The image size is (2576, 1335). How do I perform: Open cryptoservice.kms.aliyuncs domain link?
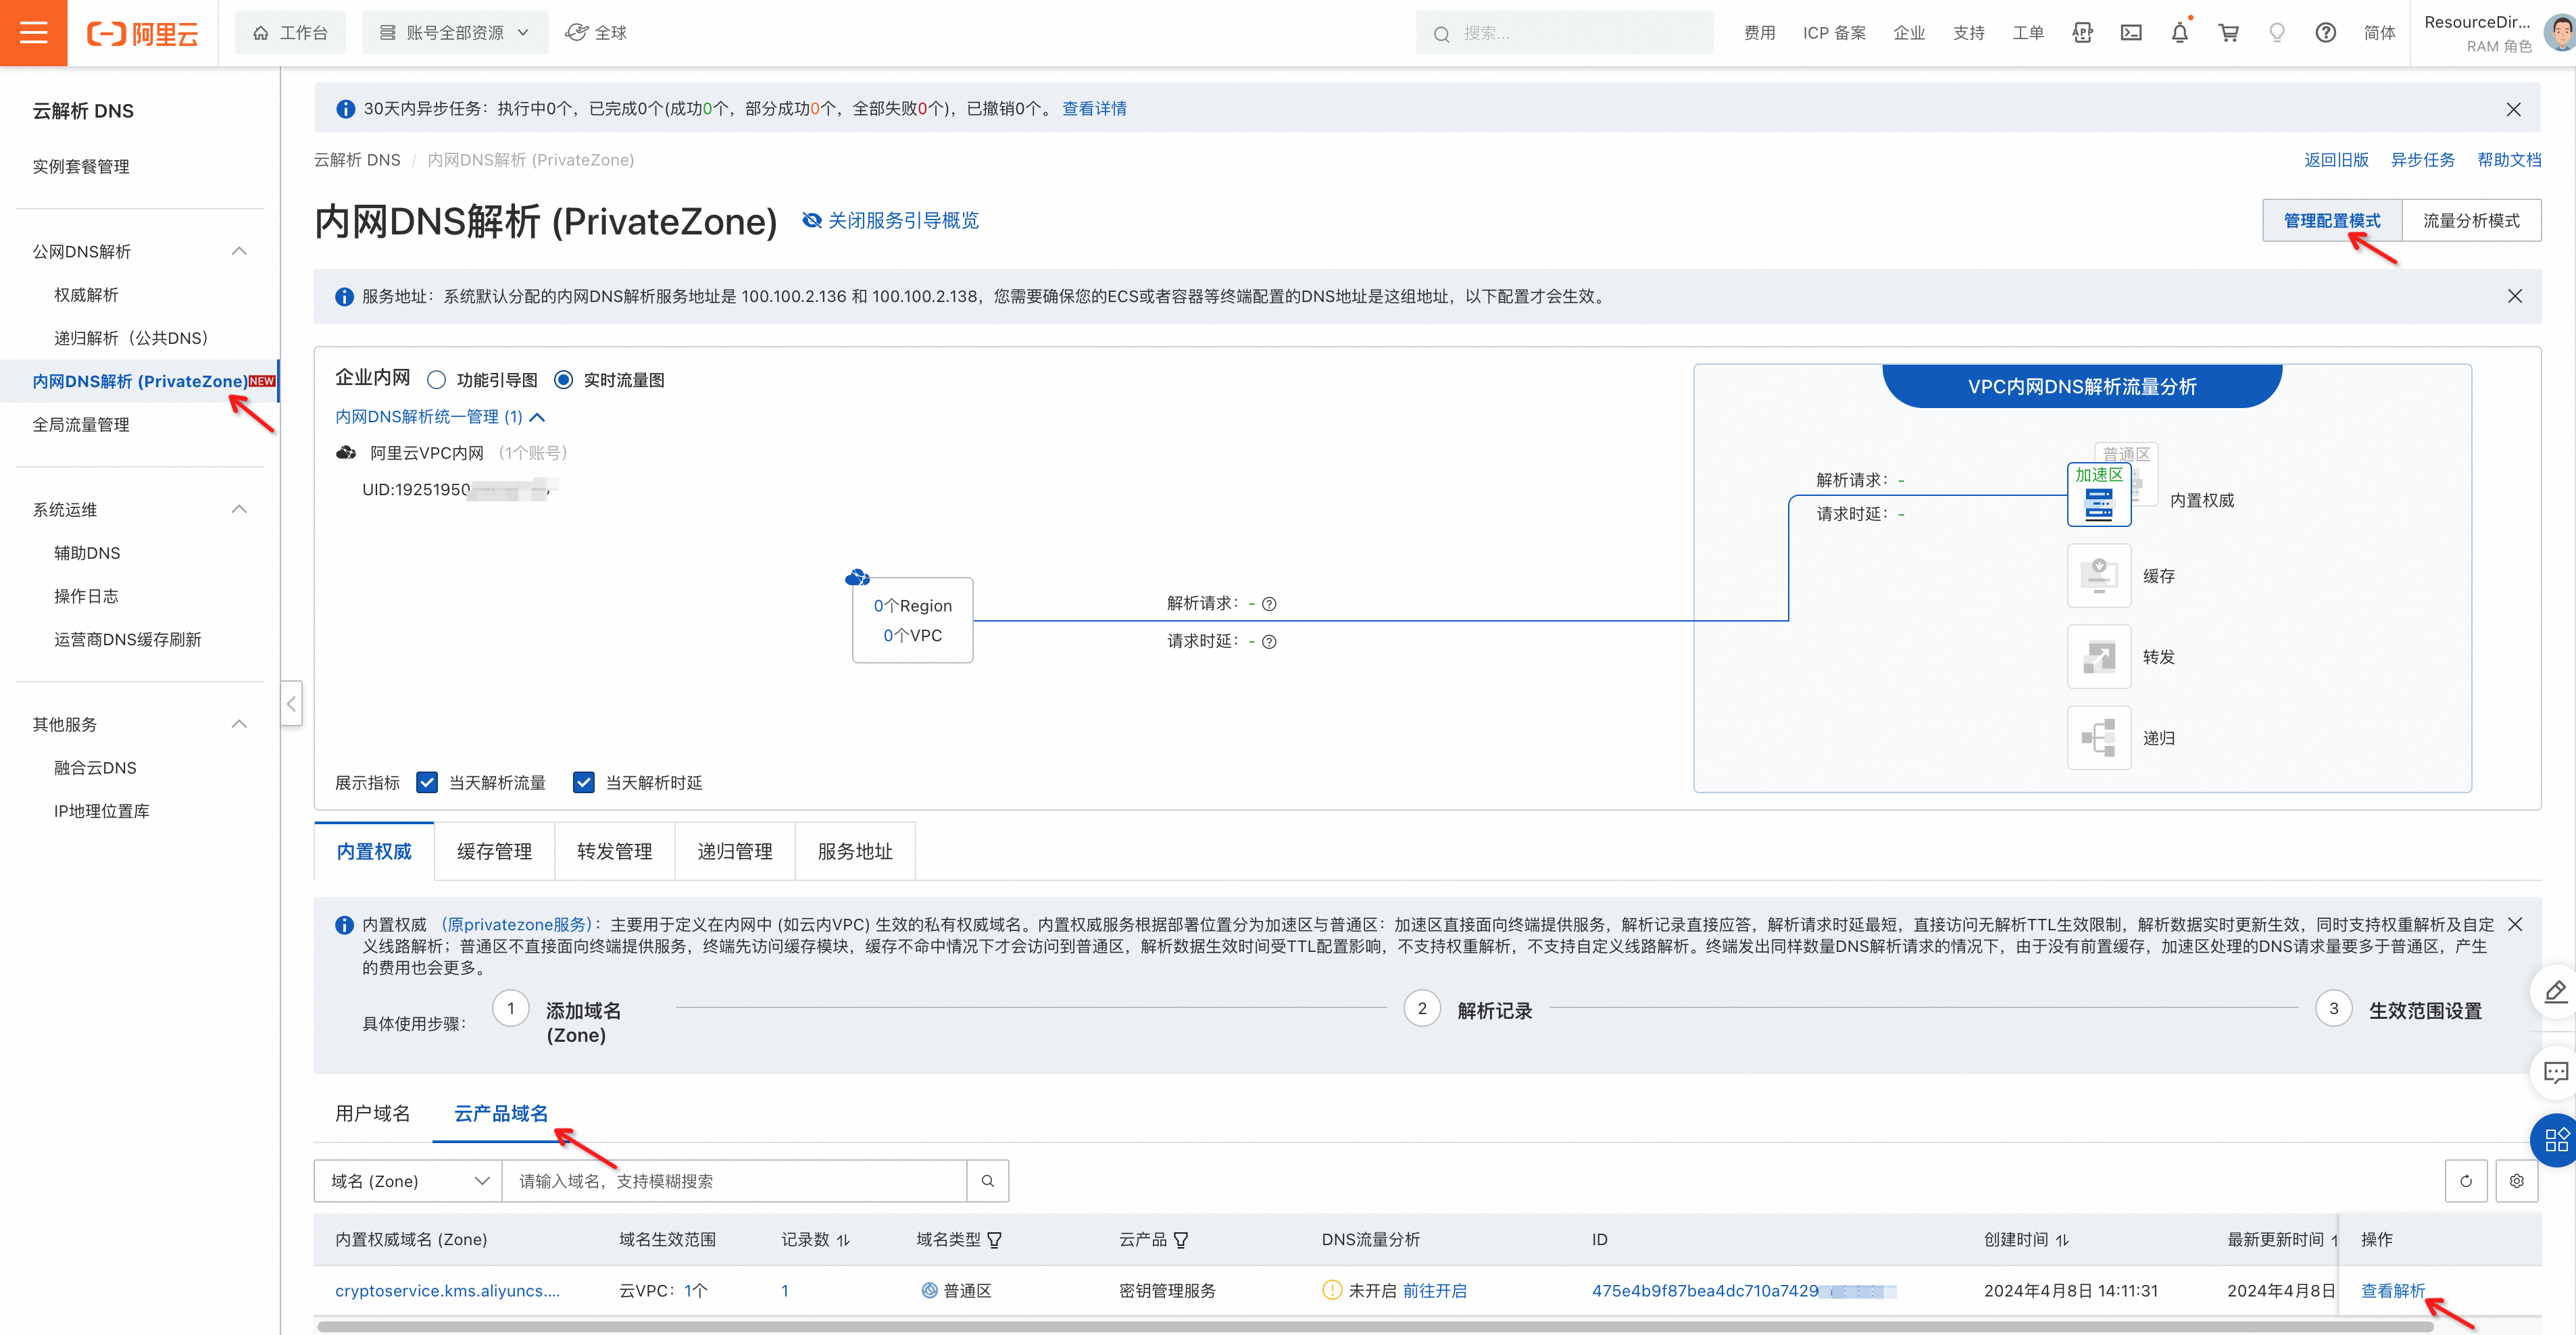447,1291
